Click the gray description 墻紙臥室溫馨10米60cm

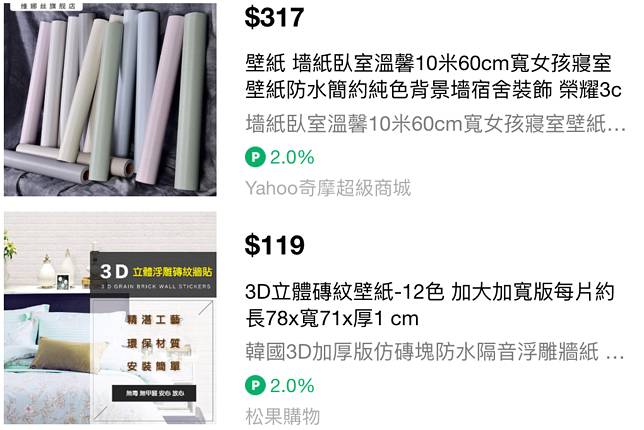435,124
